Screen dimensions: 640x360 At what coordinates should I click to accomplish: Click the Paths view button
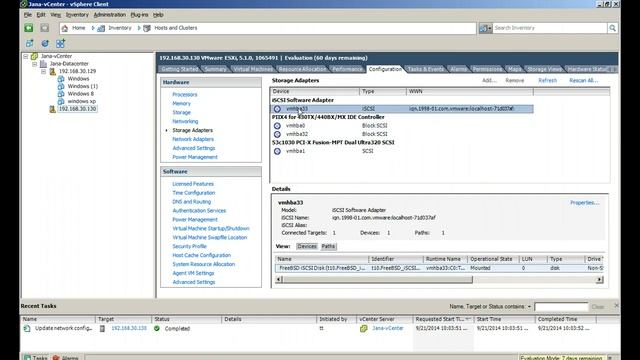click(x=328, y=246)
